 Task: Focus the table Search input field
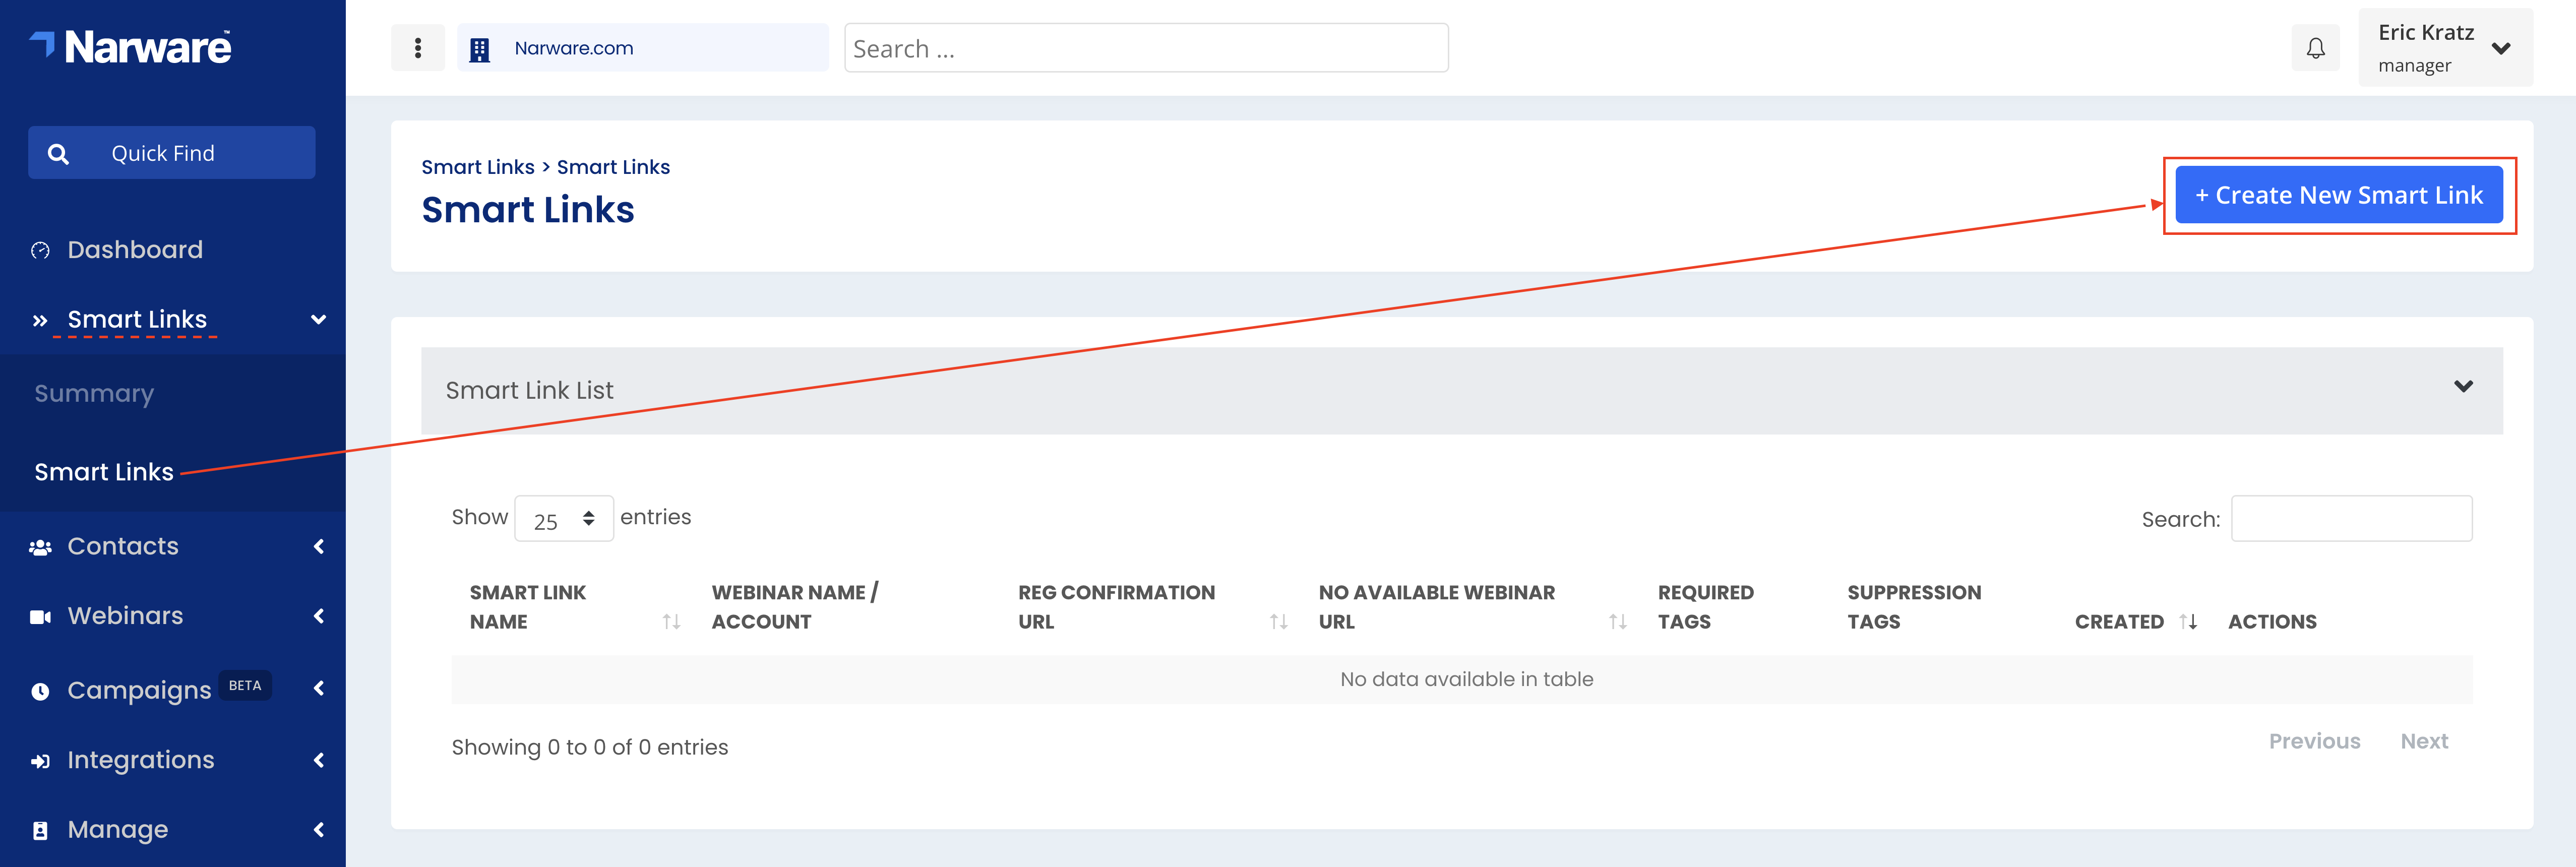[2352, 519]
